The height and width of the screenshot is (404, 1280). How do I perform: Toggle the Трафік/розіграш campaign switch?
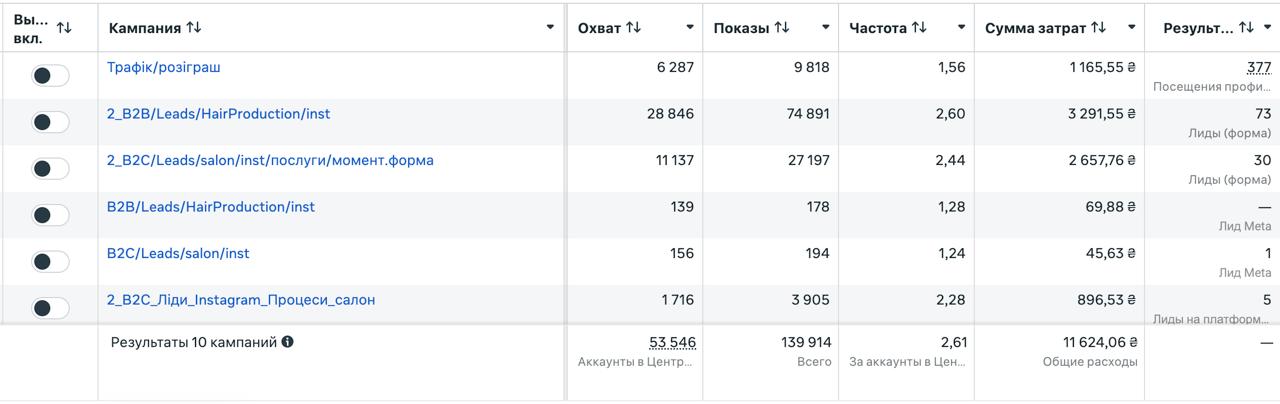coord(50,76)
